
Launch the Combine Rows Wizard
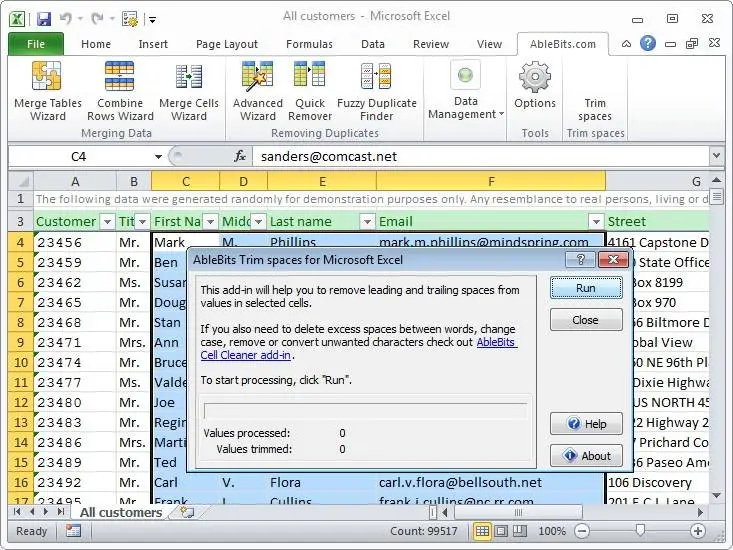[120, 92]
